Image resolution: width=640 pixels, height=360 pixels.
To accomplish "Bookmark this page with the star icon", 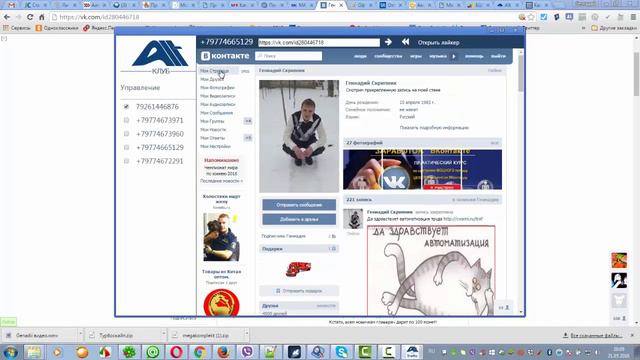I will point(531,17).
